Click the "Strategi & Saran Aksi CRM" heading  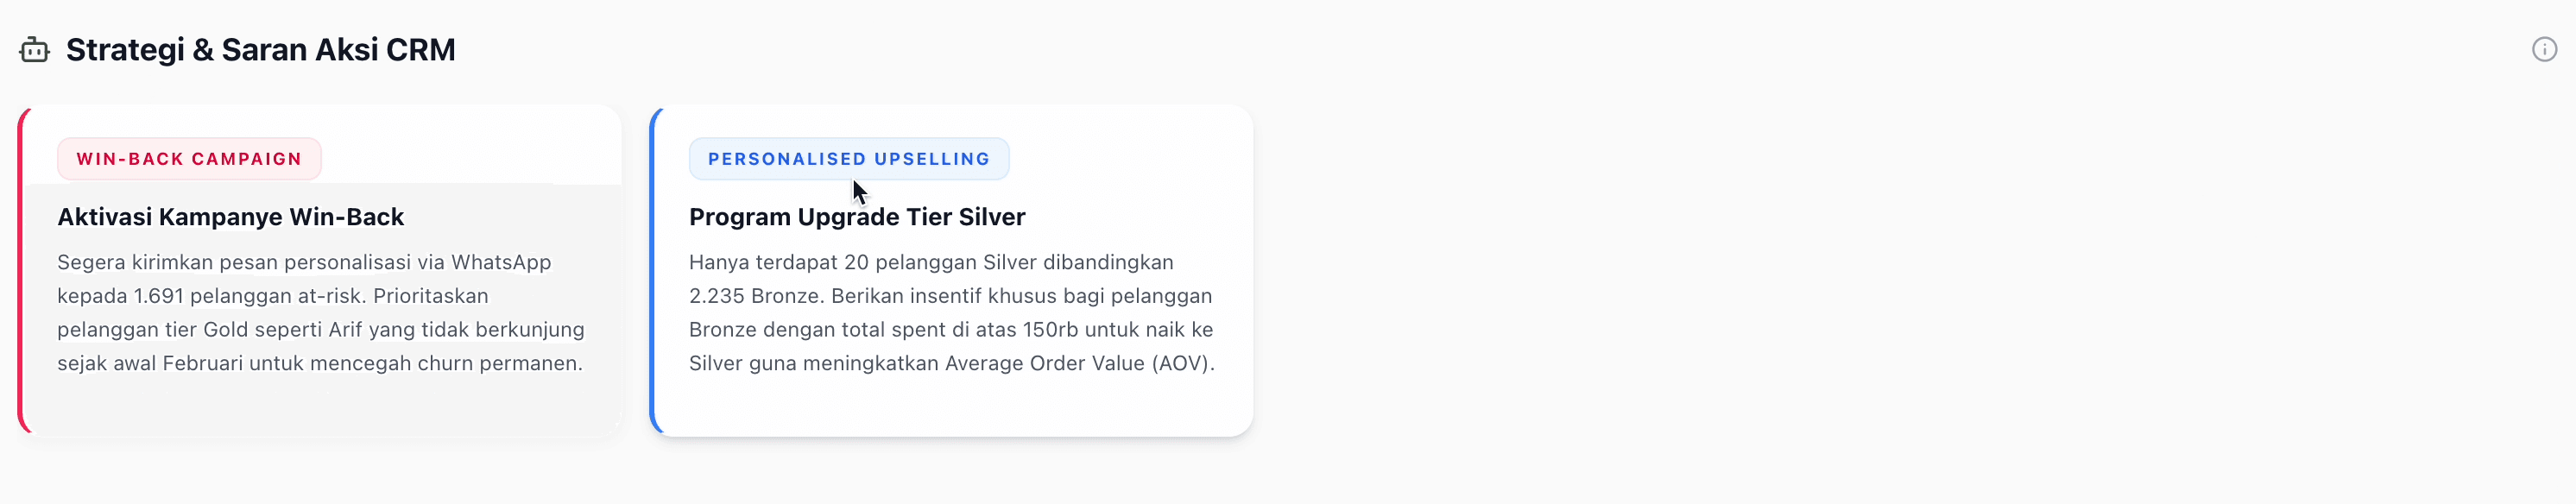tap(260, 50)
